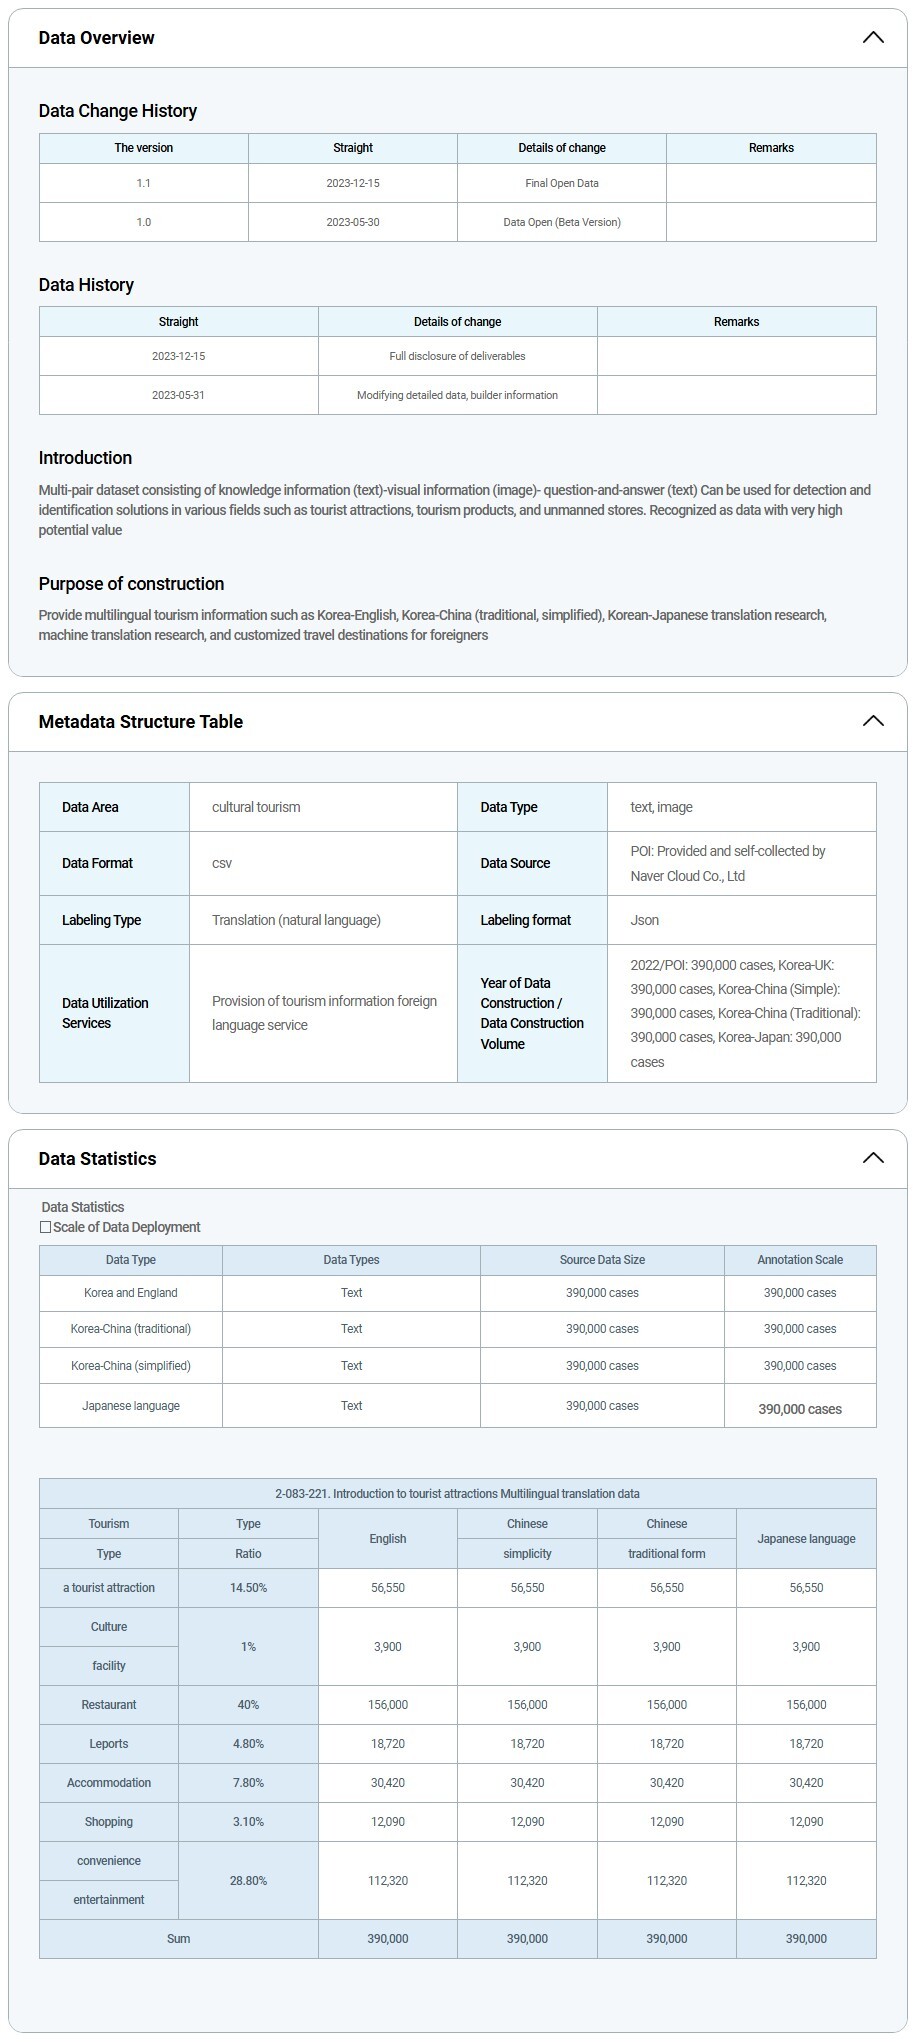Click the 'Labeling format' label cell
Viewport: 913px width, 2042px height.
tap(525, 920)
